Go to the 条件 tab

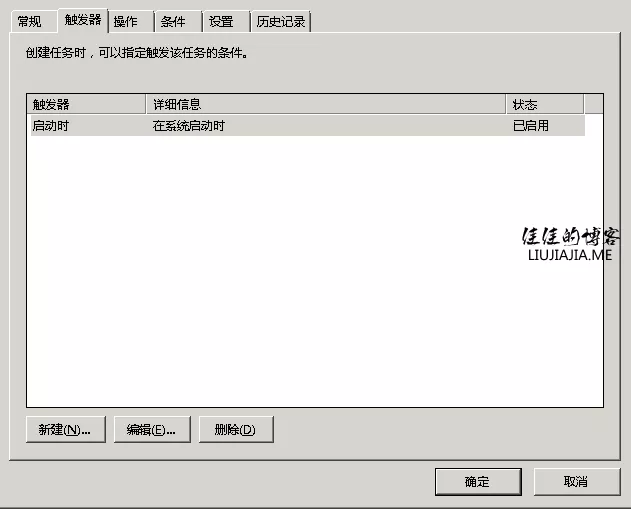(173, 22)
